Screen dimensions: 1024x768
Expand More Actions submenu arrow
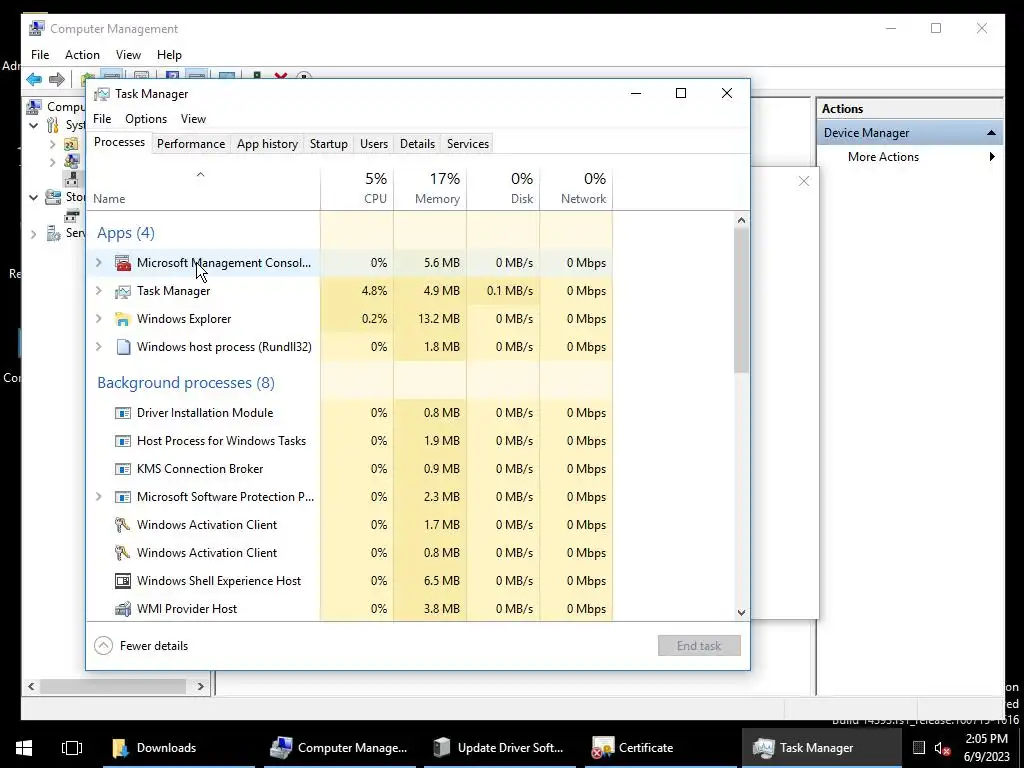992,157
